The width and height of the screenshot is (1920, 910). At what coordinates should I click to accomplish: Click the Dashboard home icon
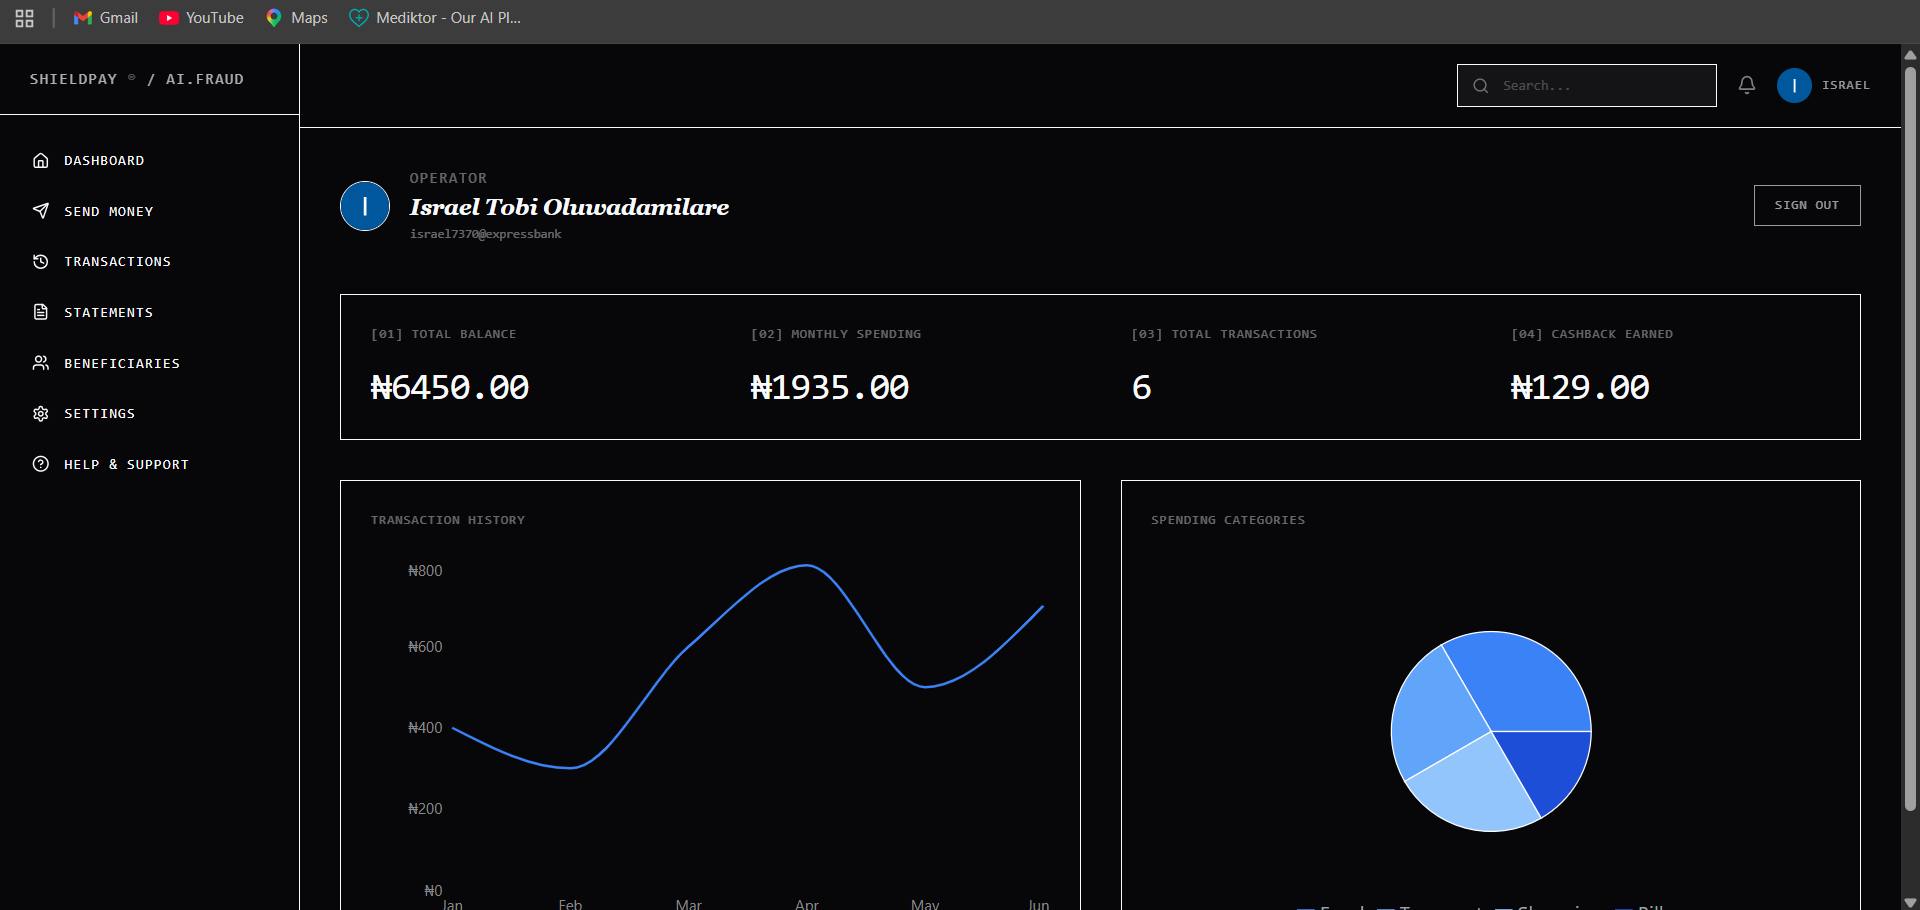tap(41, 160)
